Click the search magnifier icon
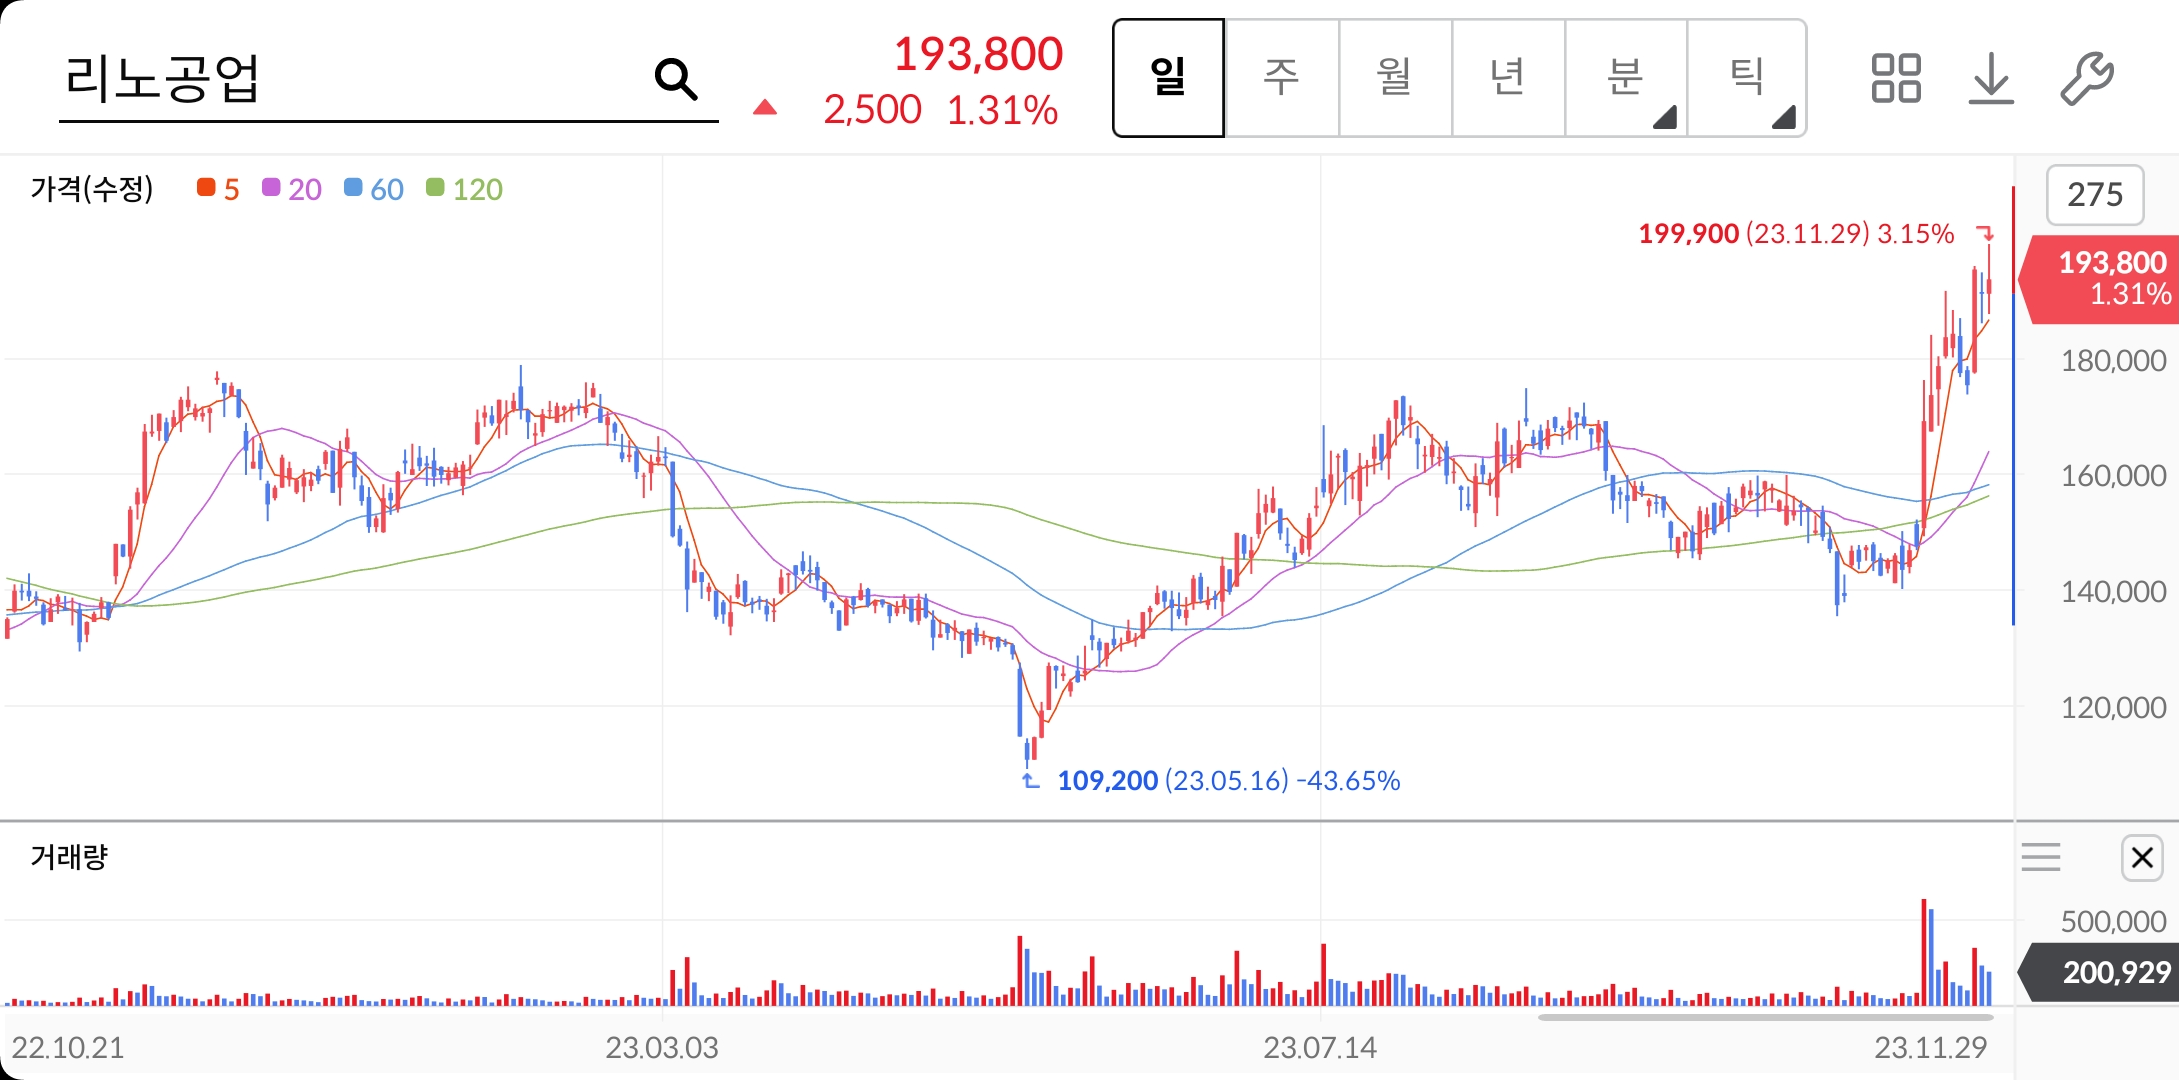The image size is (2179, 1080). click(676, 79)
